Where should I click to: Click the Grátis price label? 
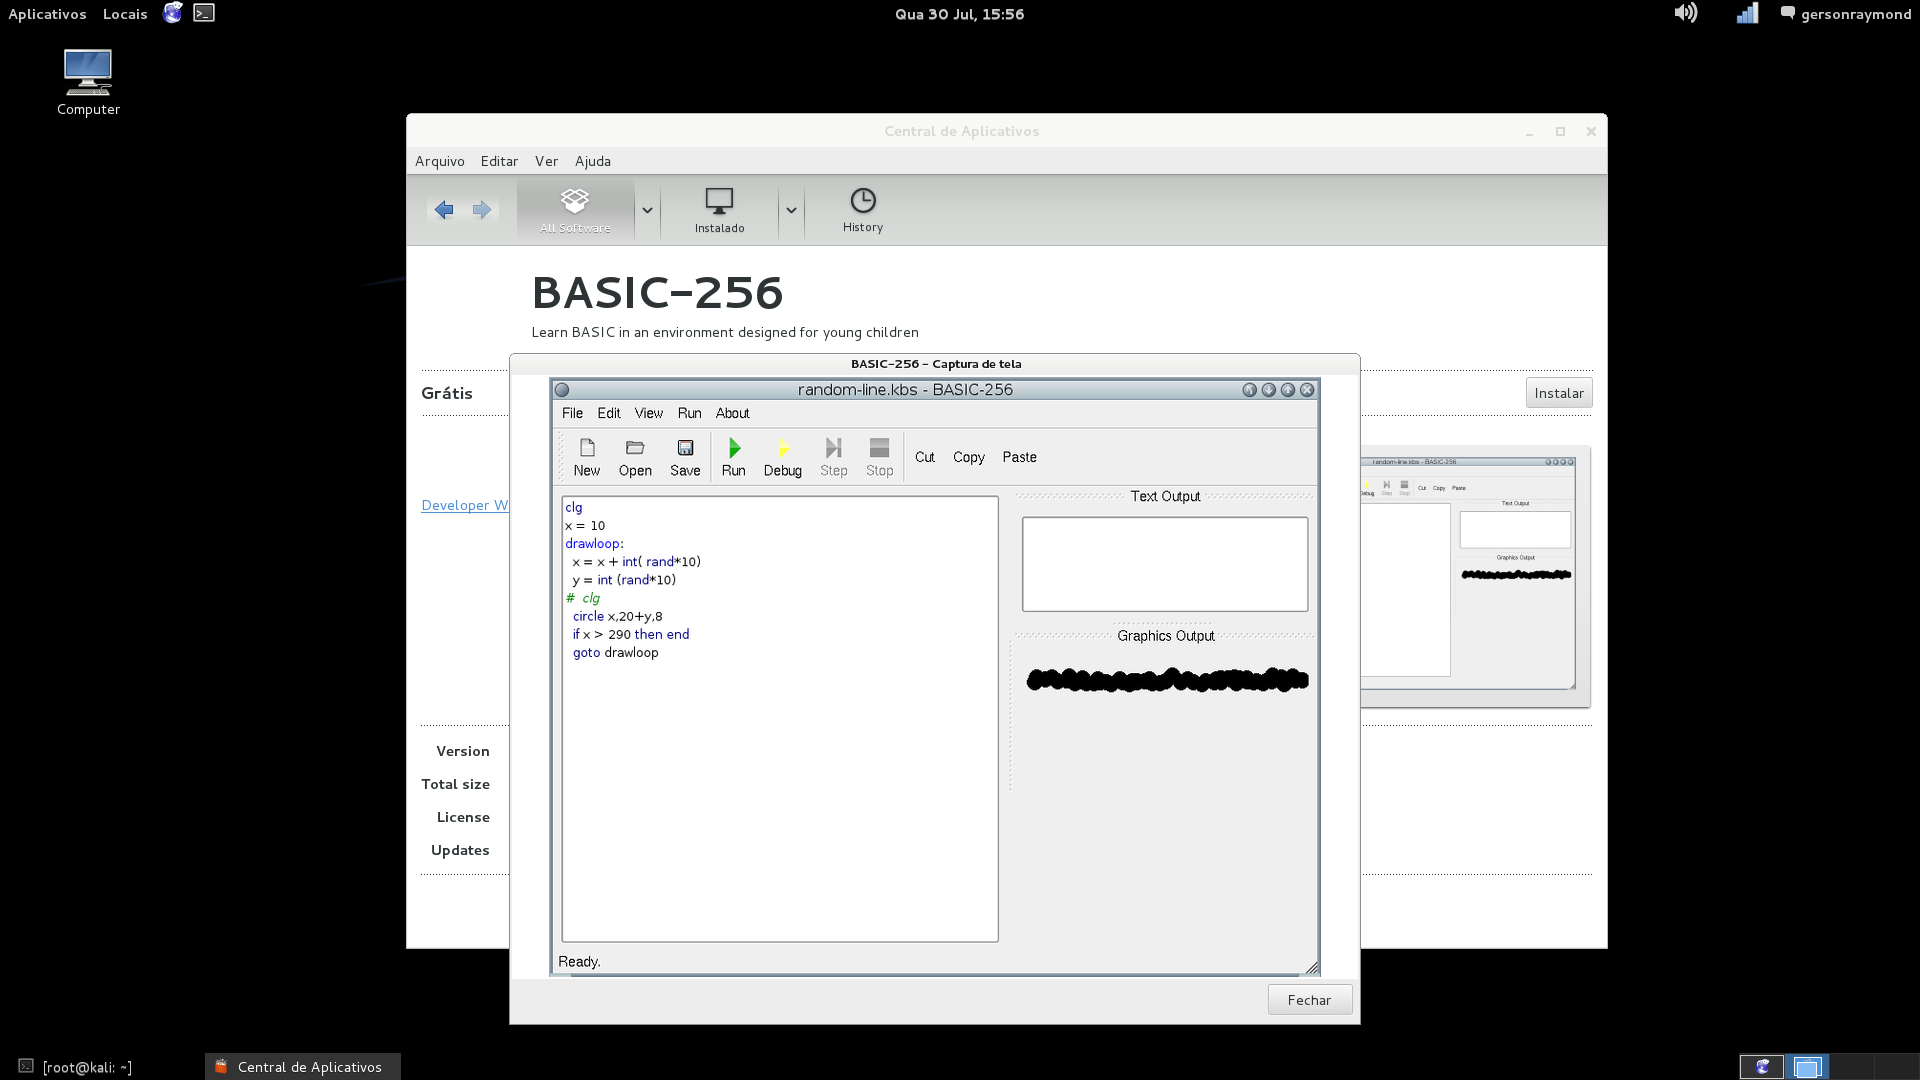pyautogui.click(x=447, y=393)
